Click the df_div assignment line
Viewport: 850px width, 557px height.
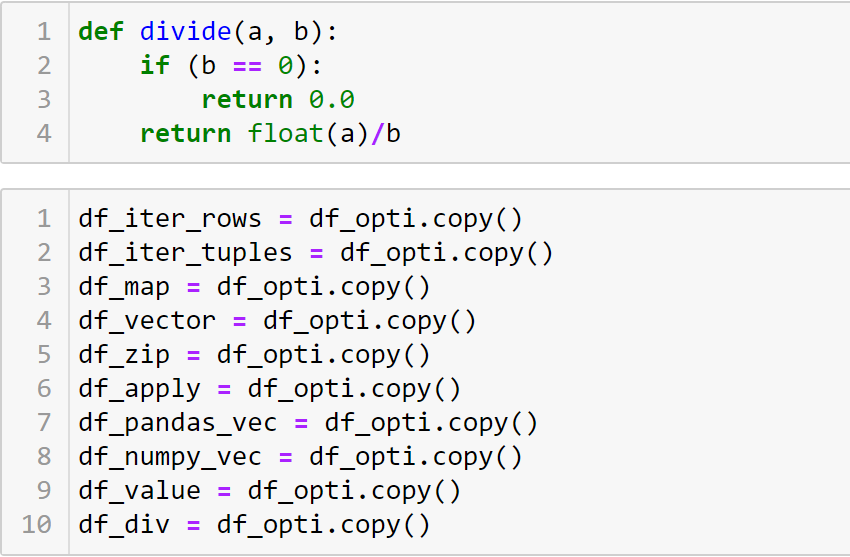254,525
